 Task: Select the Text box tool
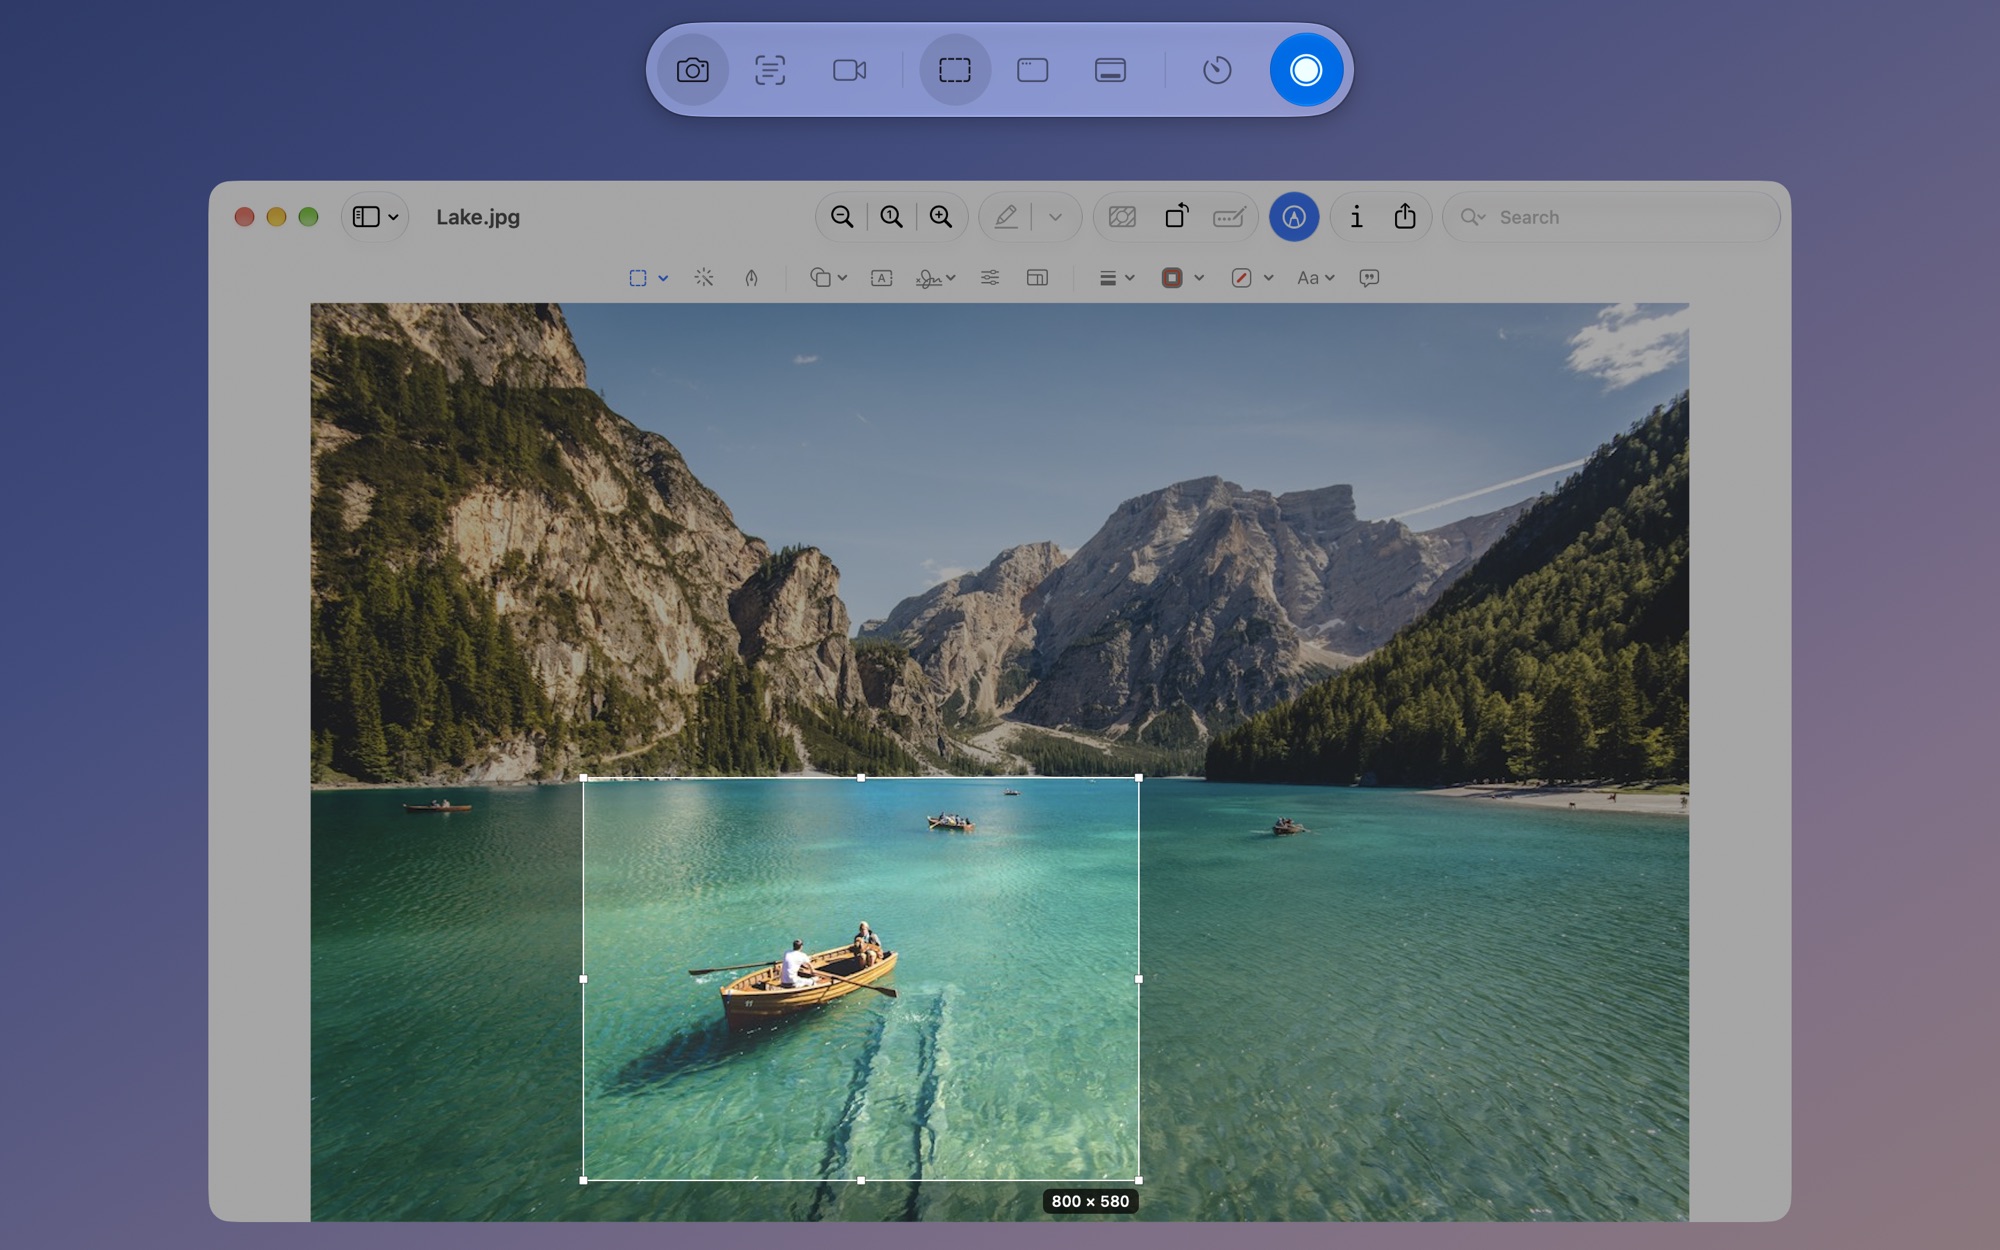point(881,278)
